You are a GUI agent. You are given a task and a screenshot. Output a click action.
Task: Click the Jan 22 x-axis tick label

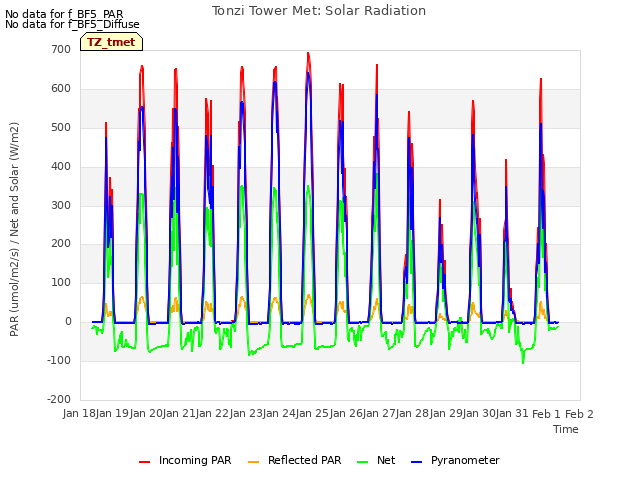pos(213,414)
